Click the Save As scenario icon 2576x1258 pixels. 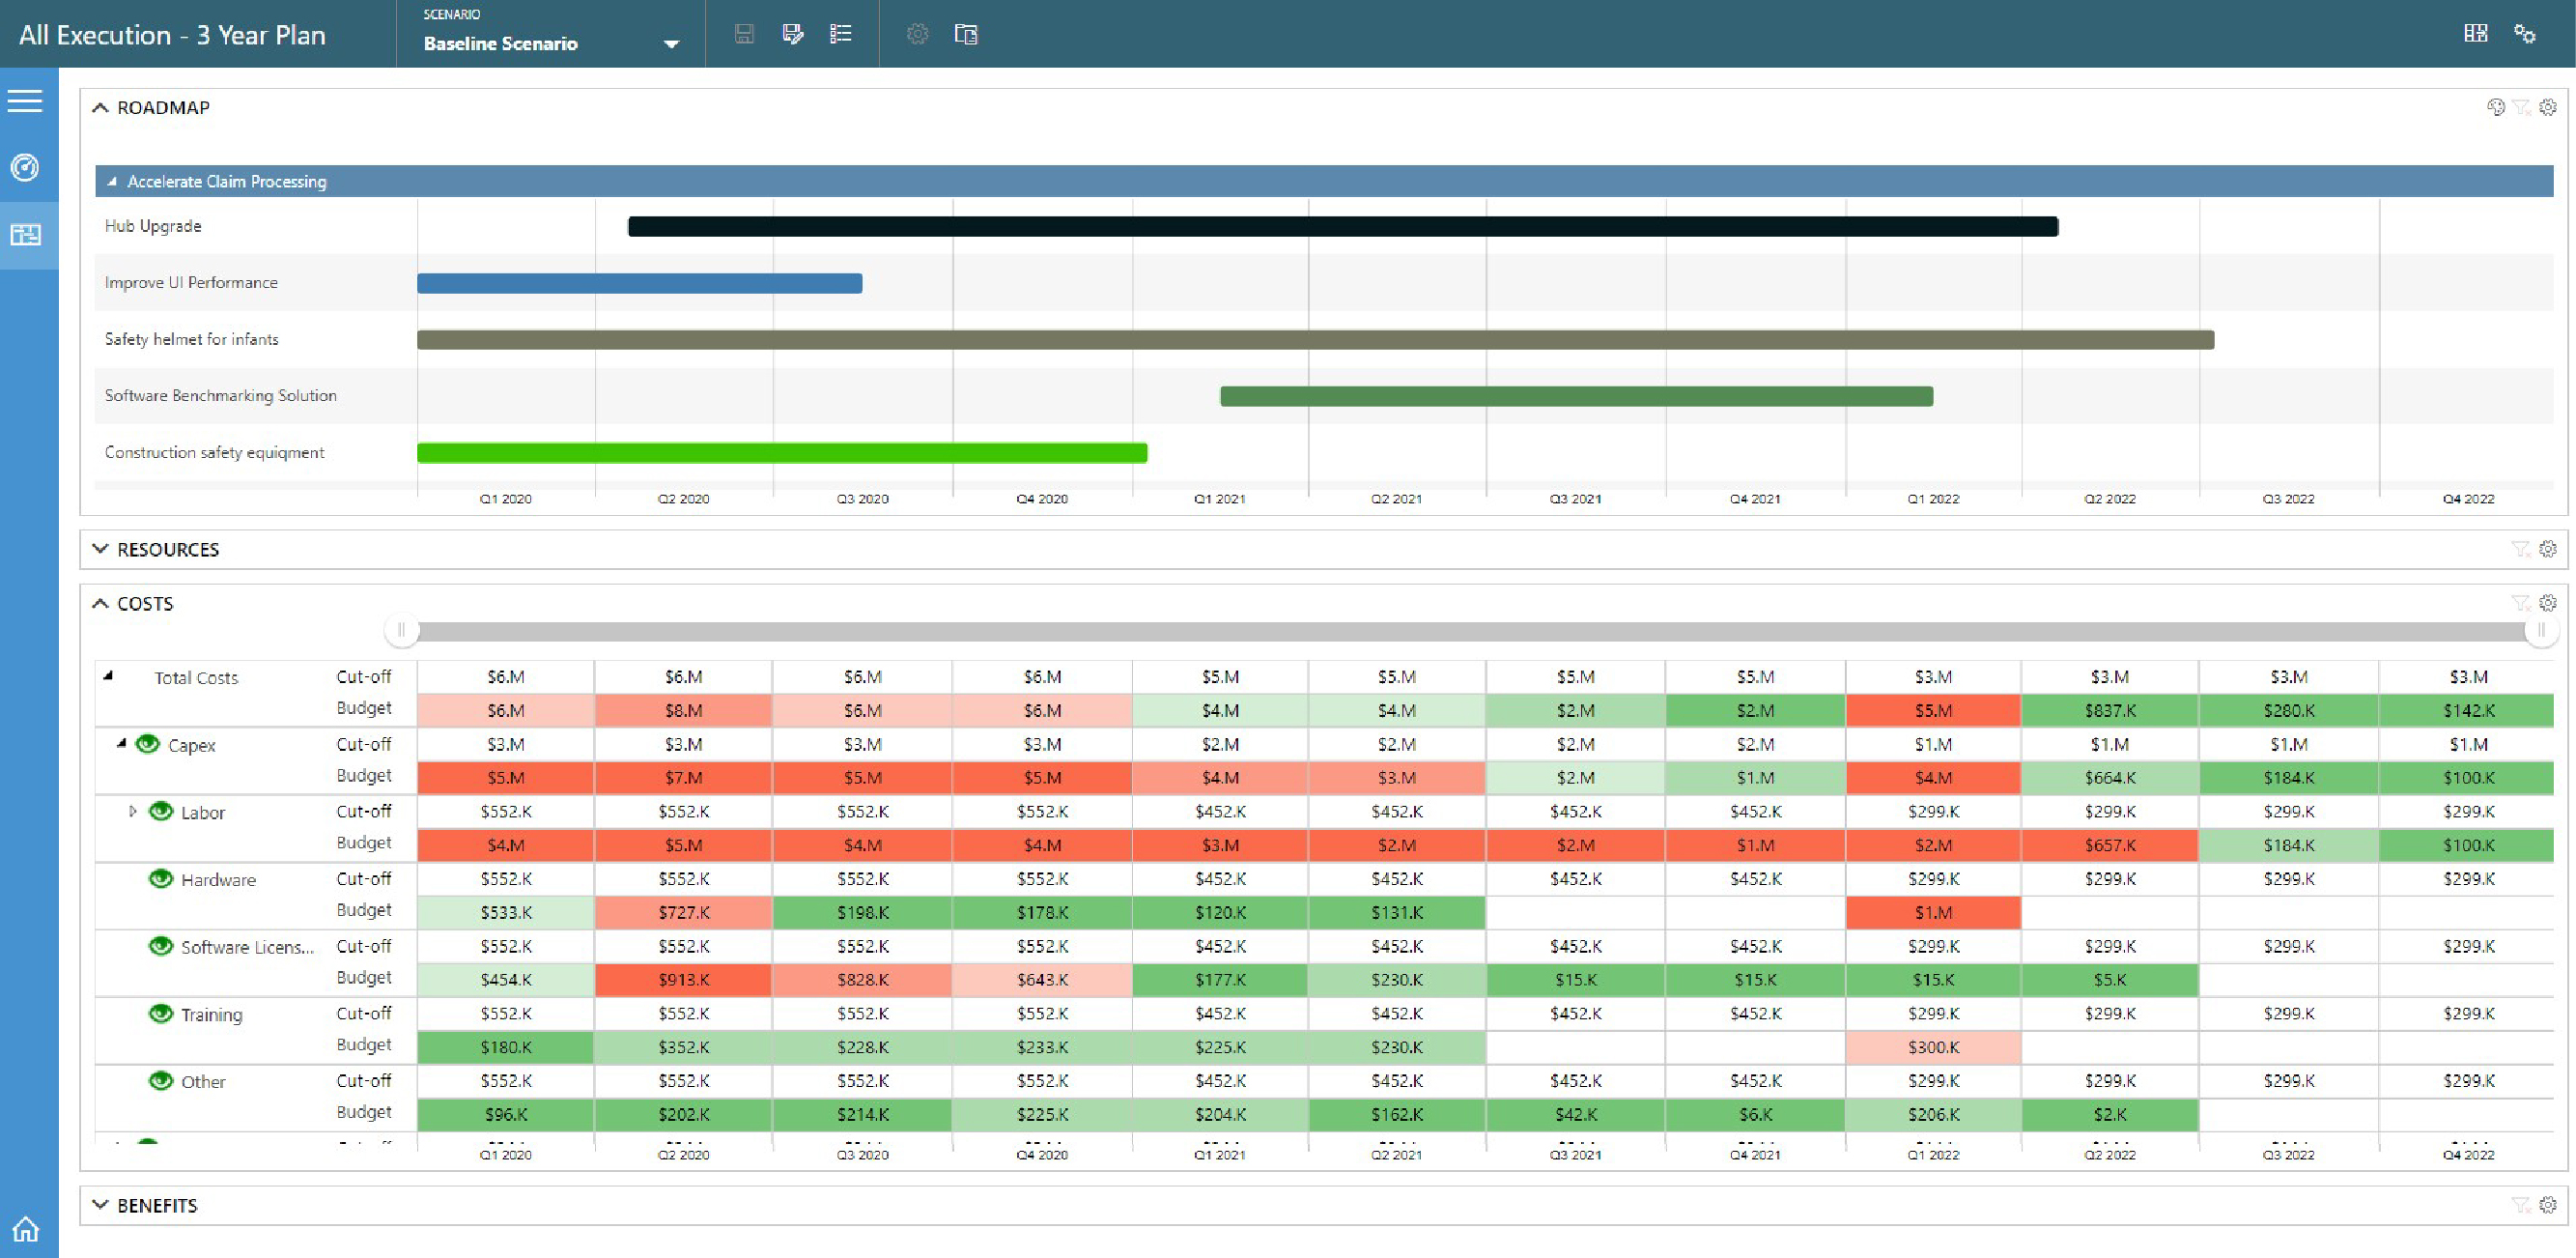pos(792,34)
